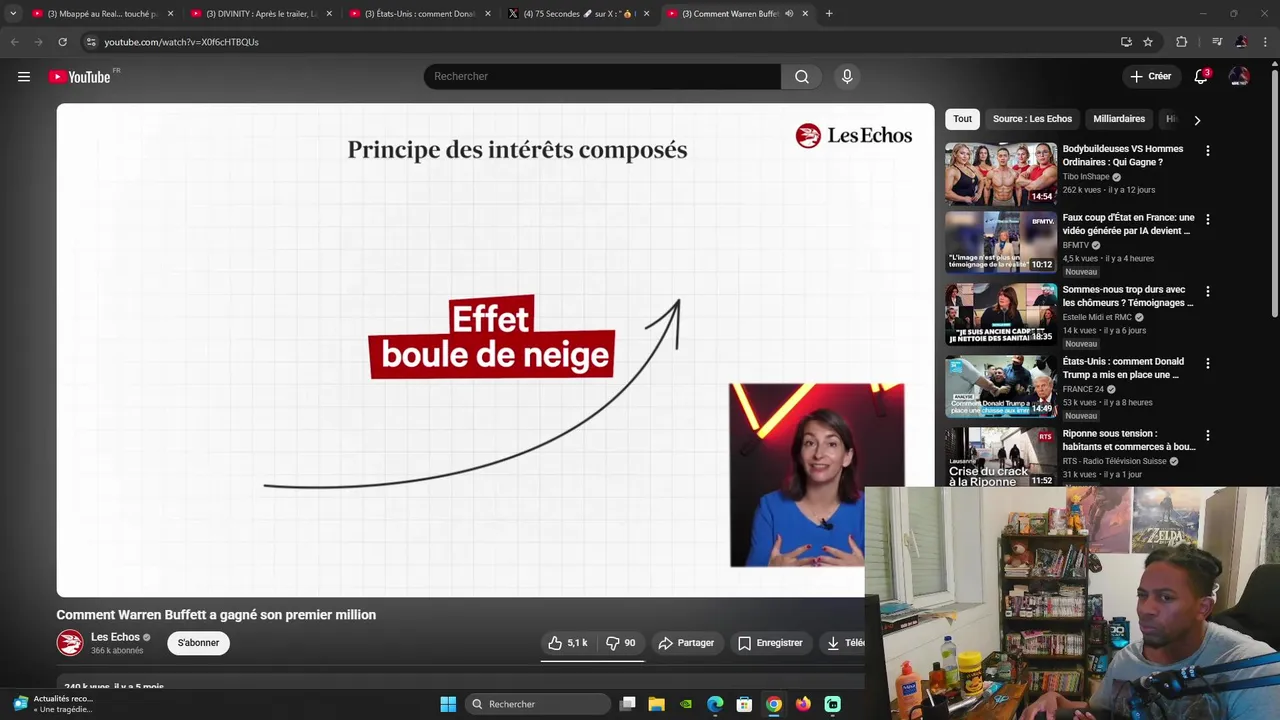Image resolution: width=1280 pixels, height=720 pixels.
Task: Open options menu for Faux coup d'État video
Action: click(x=1207, y=219)
